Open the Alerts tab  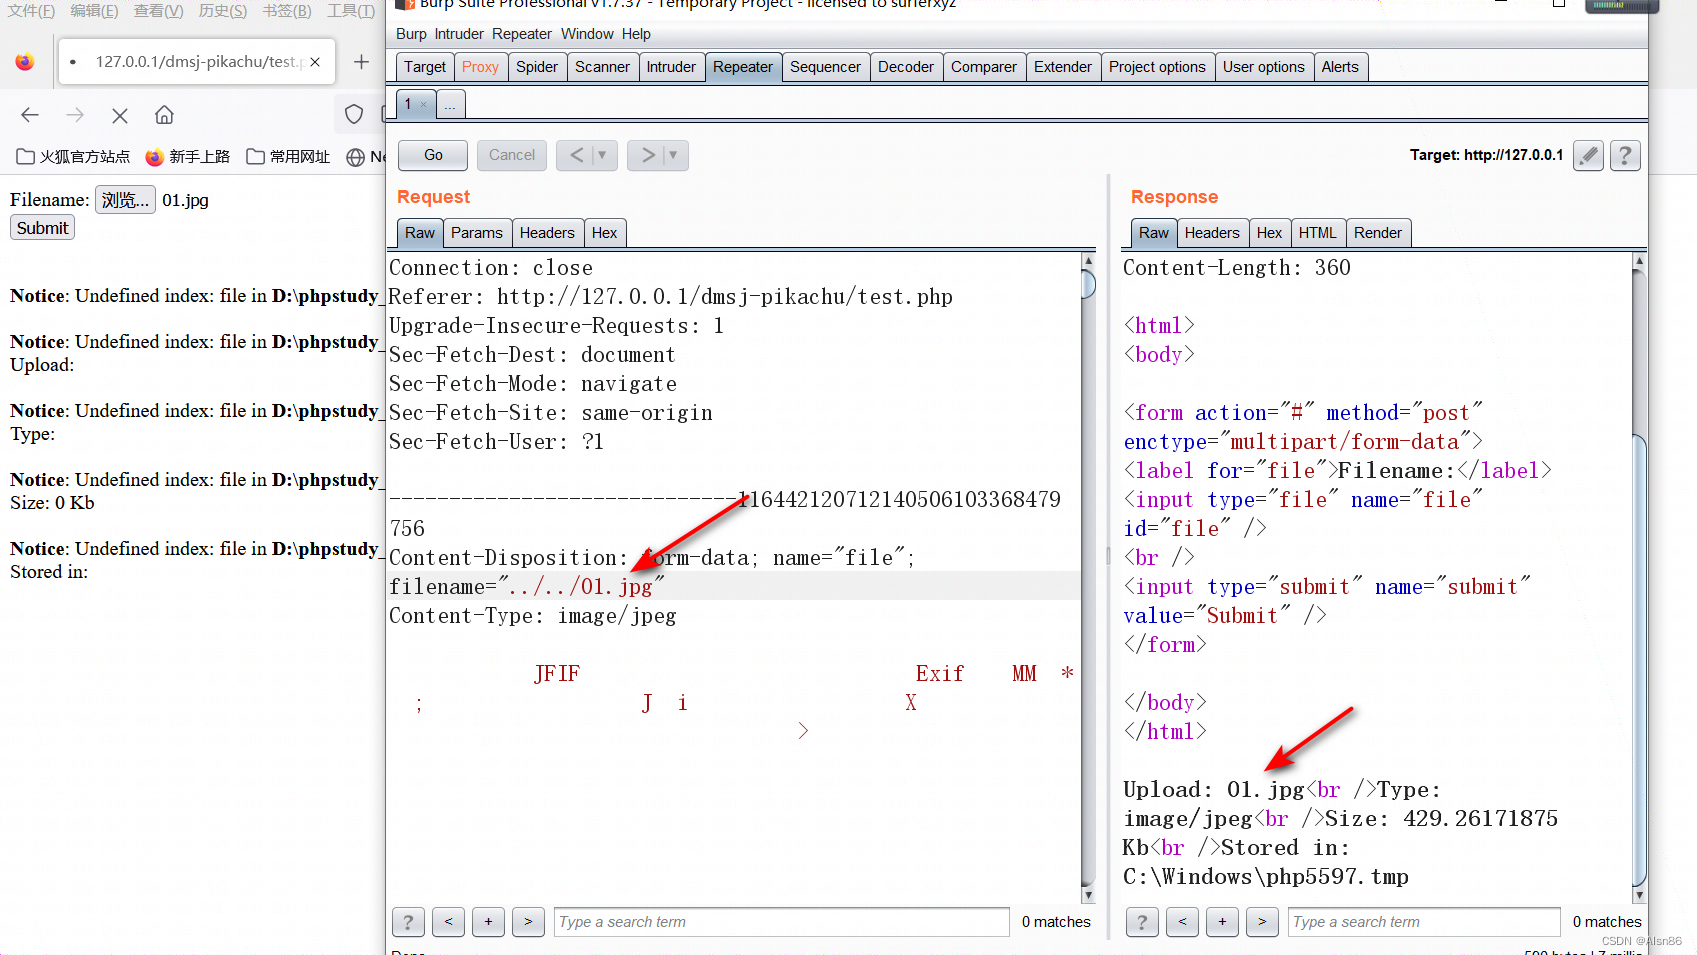tap(1340, 67)
